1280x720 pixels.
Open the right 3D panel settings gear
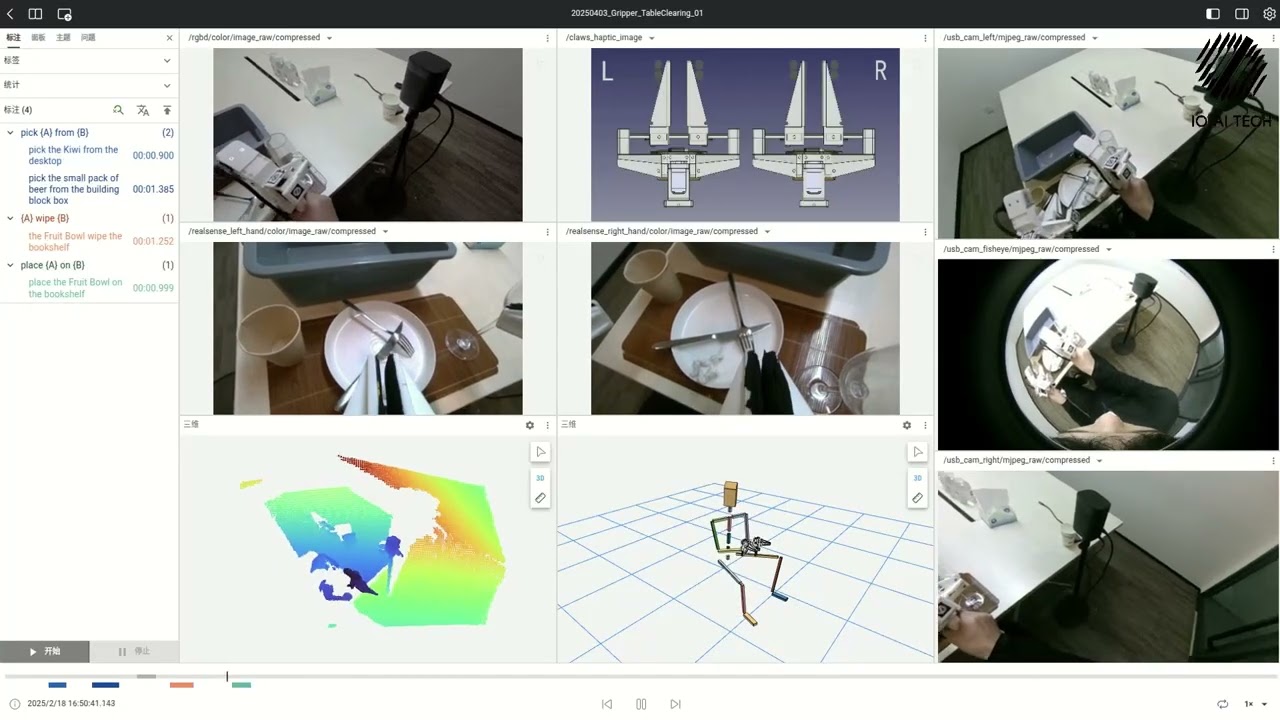(x=907, y=425)
